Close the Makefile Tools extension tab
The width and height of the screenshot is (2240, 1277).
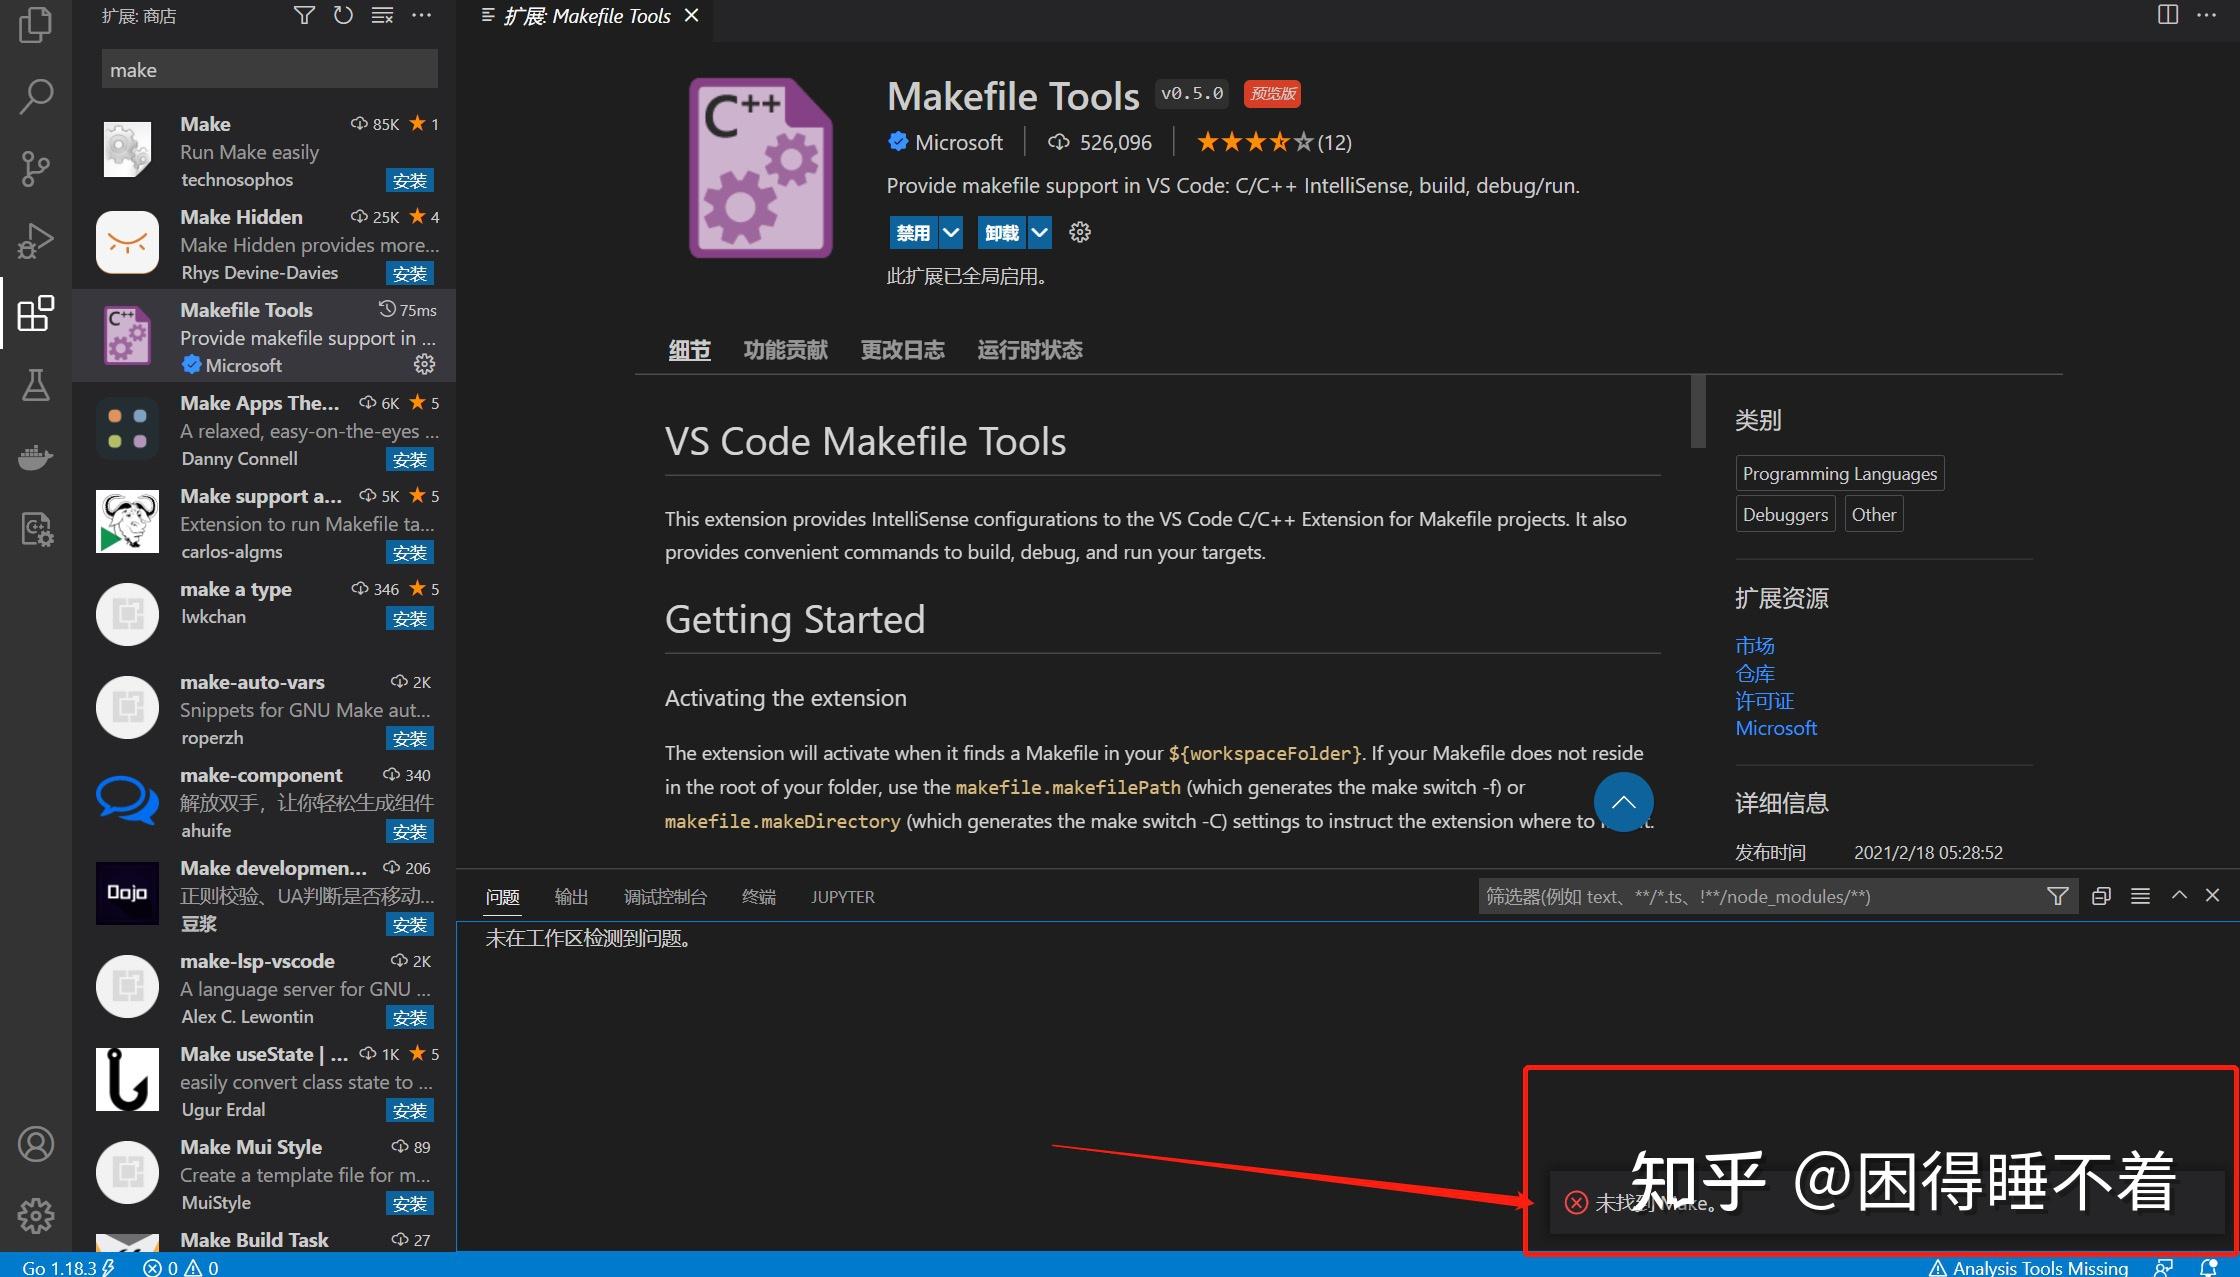coord(691,16)
